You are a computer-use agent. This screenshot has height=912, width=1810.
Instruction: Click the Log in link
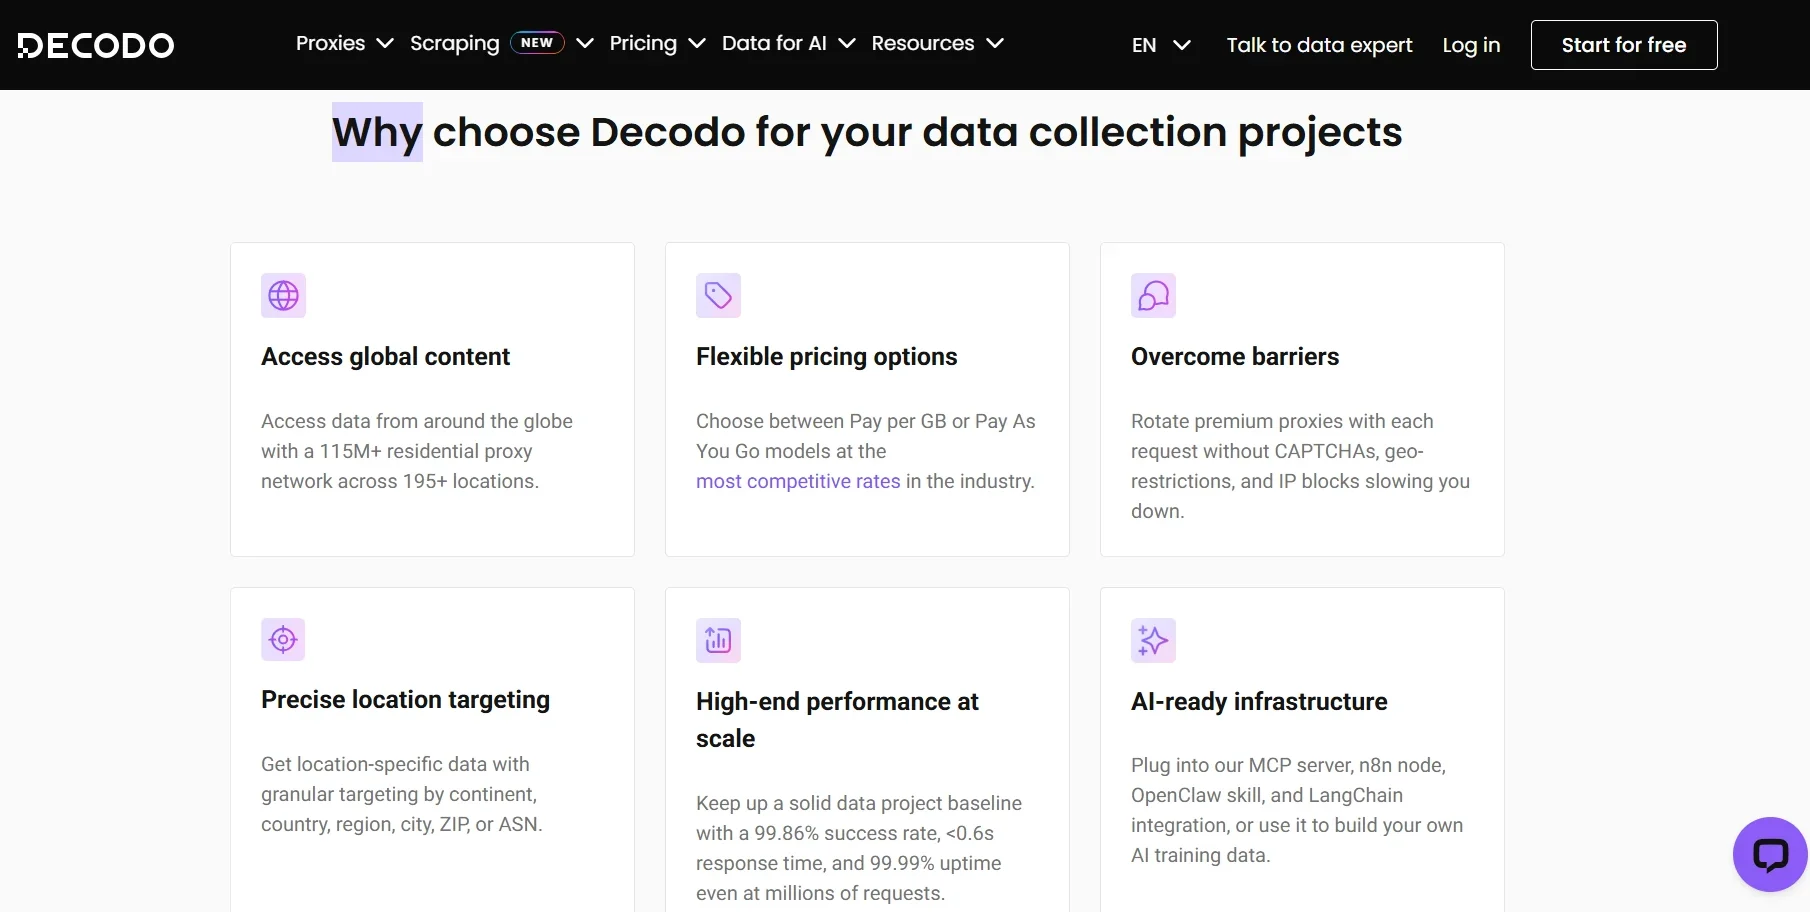pyautogui.click(x=1471, y=45)
